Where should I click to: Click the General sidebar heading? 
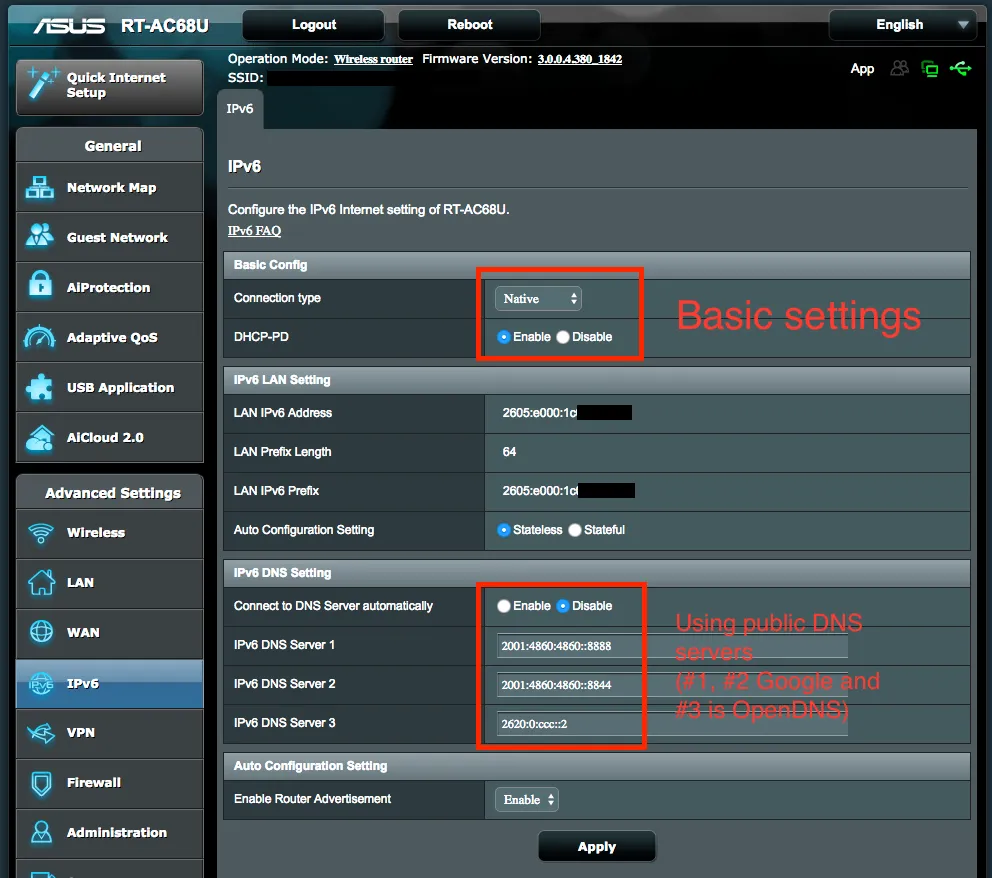[113, 146]
